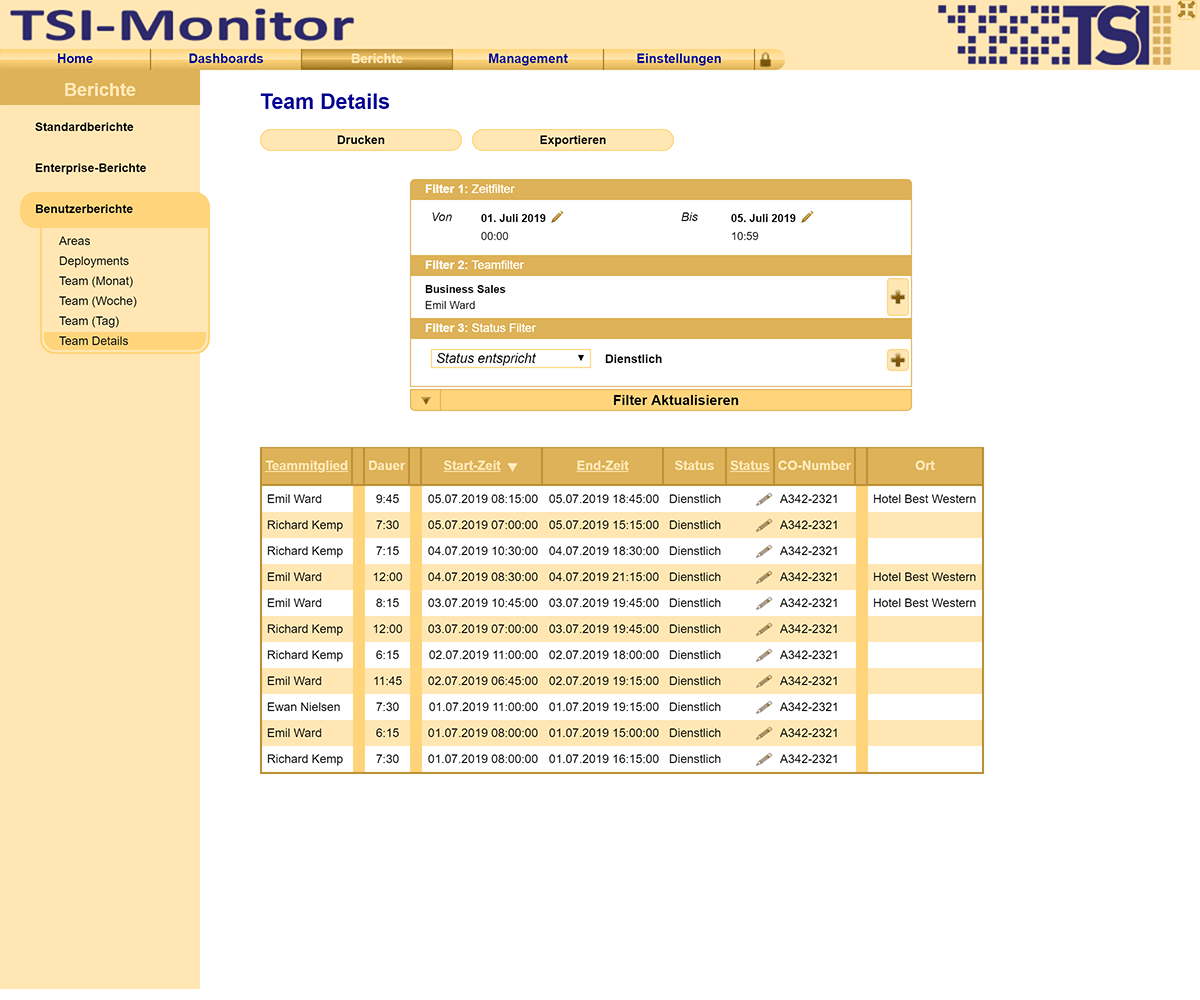Click the Dienstlich status filter value
1200x1000 pixels.
point(634,359)
